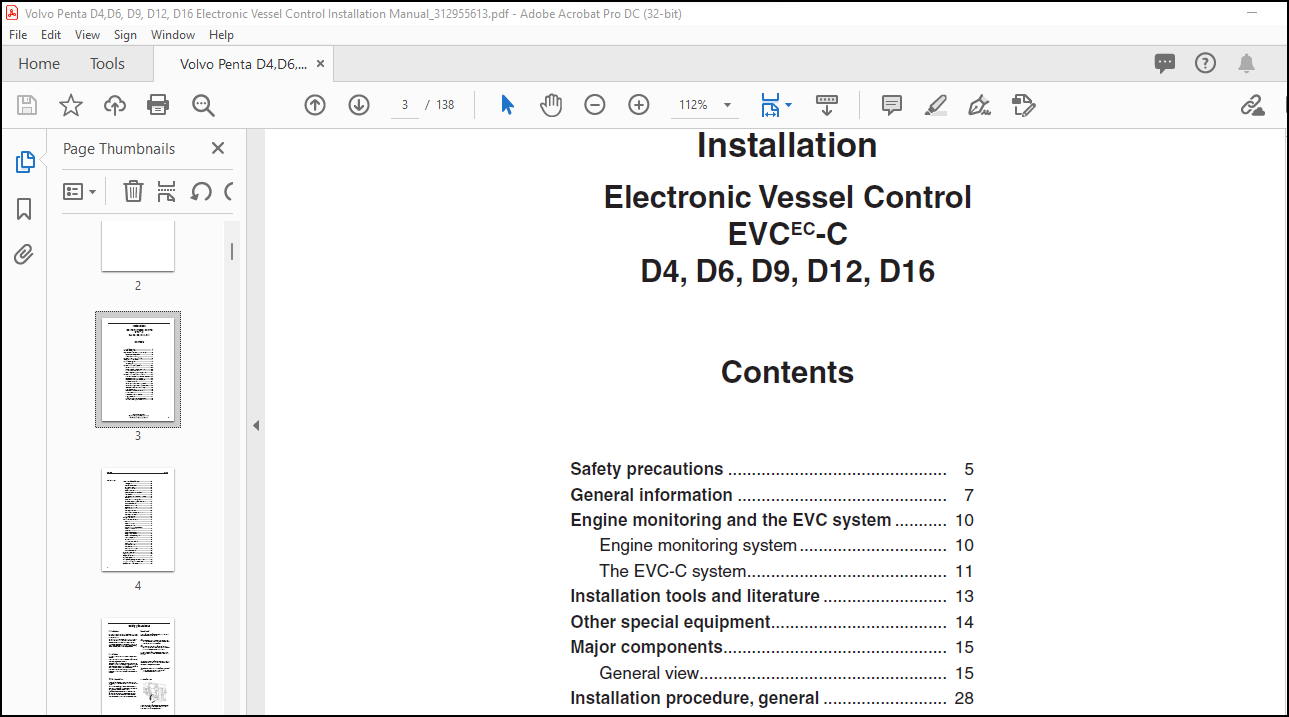Go to previous page arrow

(315, 105)
